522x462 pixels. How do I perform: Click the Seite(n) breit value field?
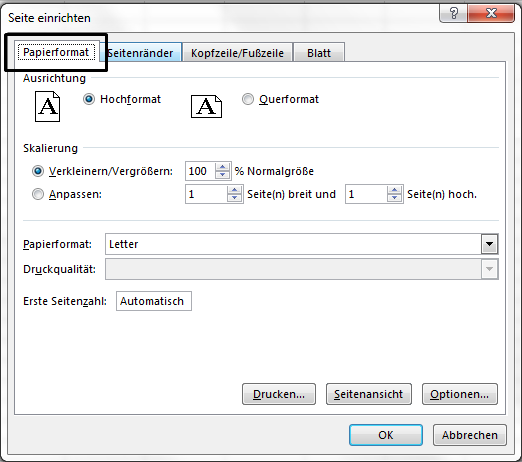[206, 194]
